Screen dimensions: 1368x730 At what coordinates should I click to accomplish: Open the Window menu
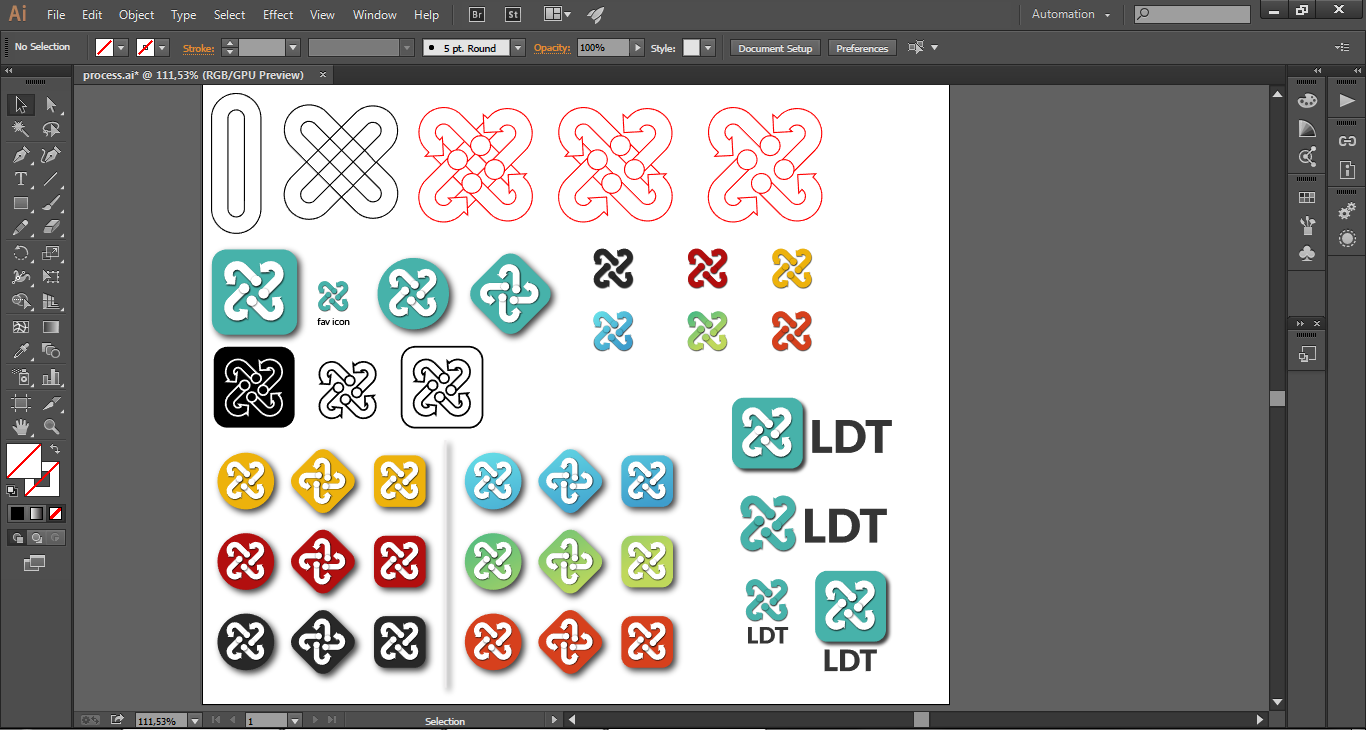click(x=375, y=15)
